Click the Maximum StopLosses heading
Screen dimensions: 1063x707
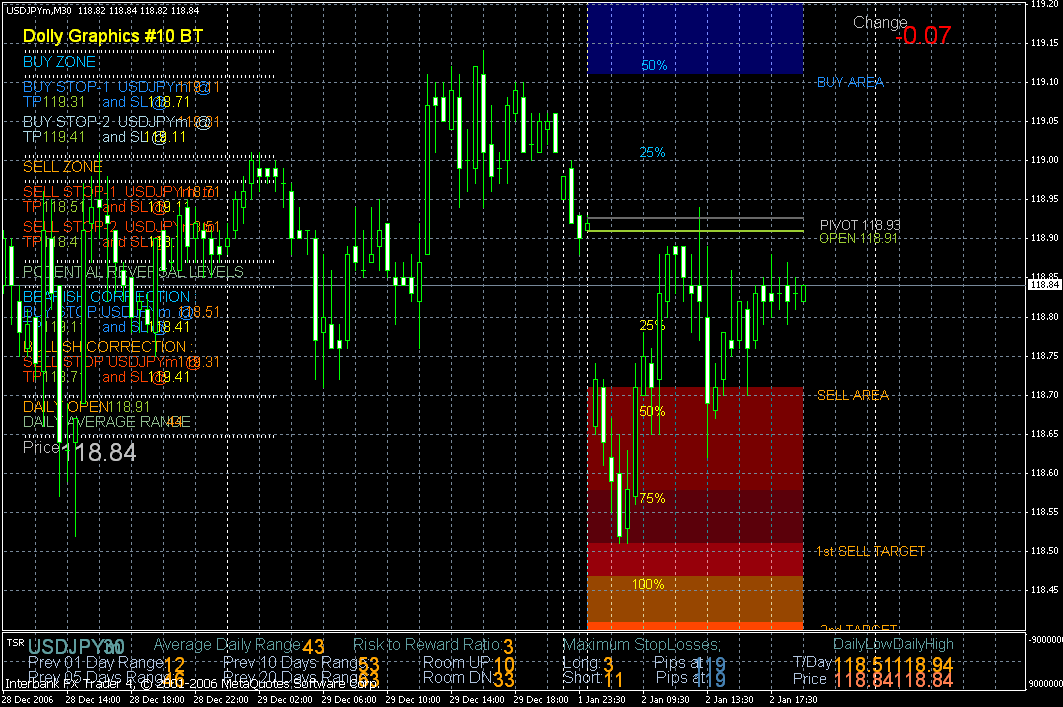tap(641, 645)
